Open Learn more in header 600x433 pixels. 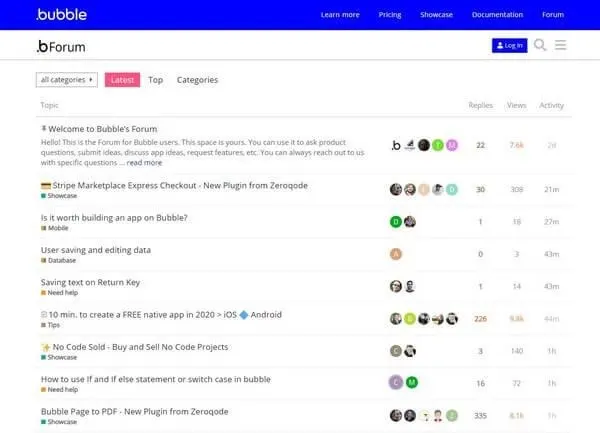pos(340,15)
